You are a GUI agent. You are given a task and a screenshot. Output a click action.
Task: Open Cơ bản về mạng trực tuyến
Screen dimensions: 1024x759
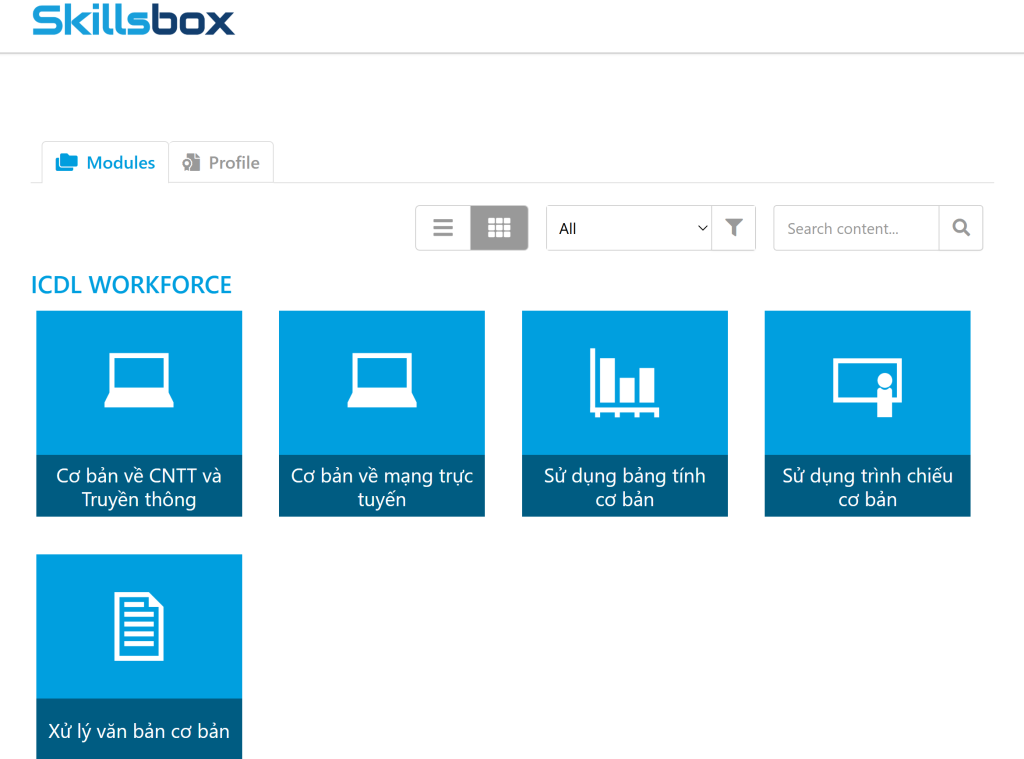382,487
